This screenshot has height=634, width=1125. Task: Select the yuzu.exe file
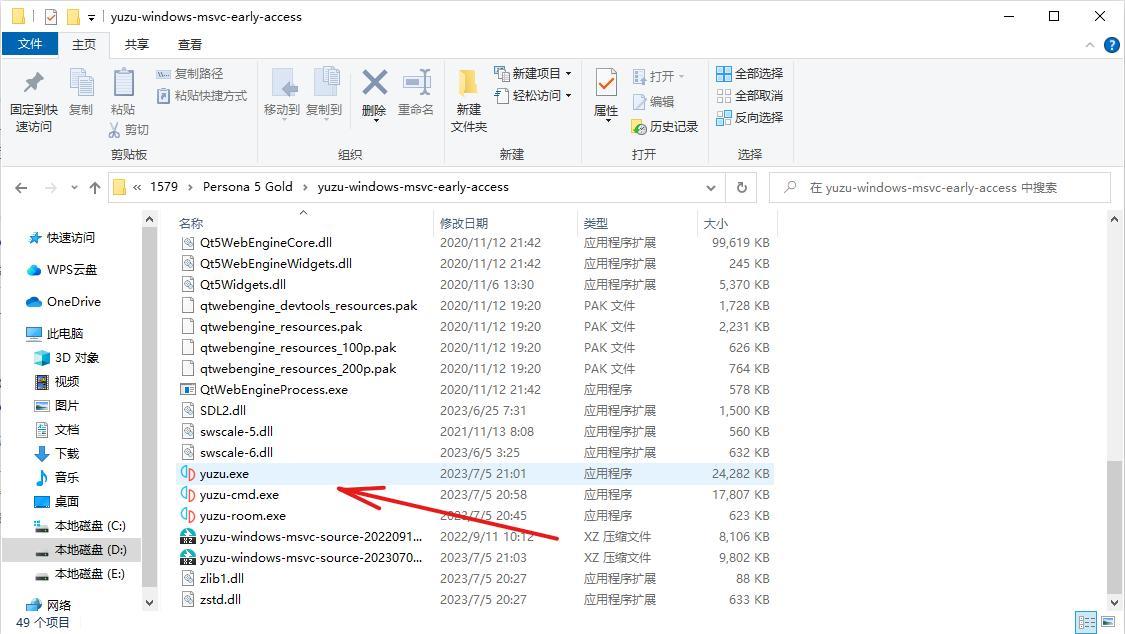[x=475, y=473]
